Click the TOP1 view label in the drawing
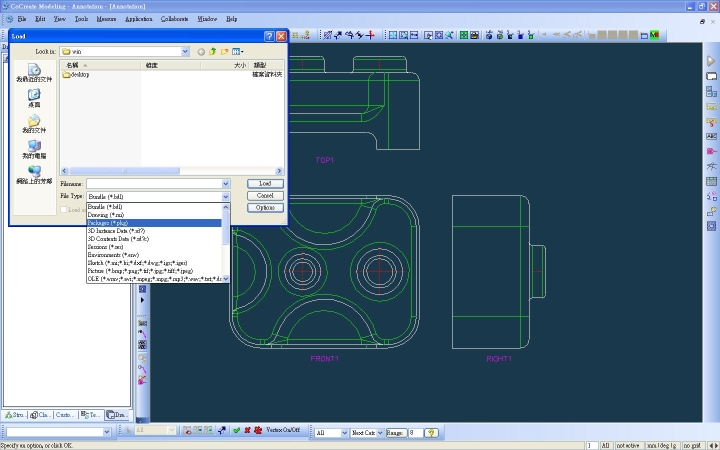Screen dimensions: 720x450 [x=325, y=160]
